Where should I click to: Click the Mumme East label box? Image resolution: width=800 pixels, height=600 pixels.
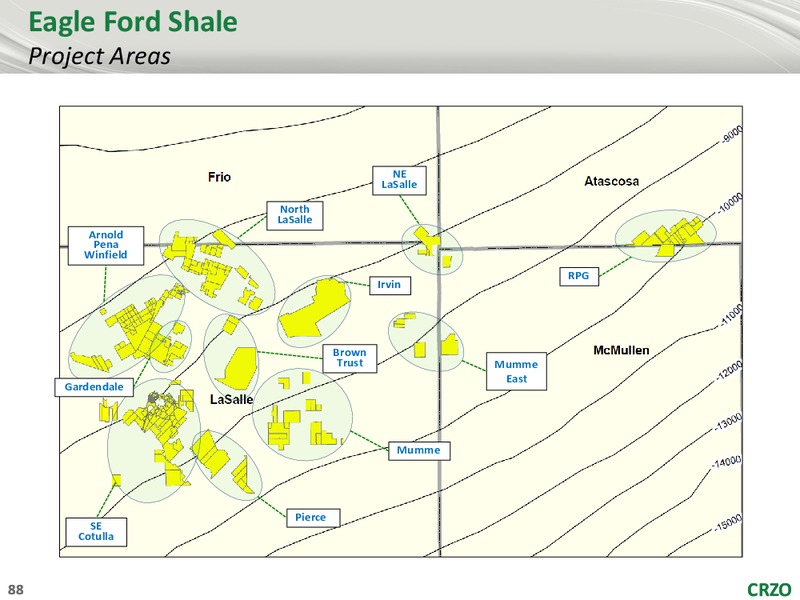pos(516,371)
